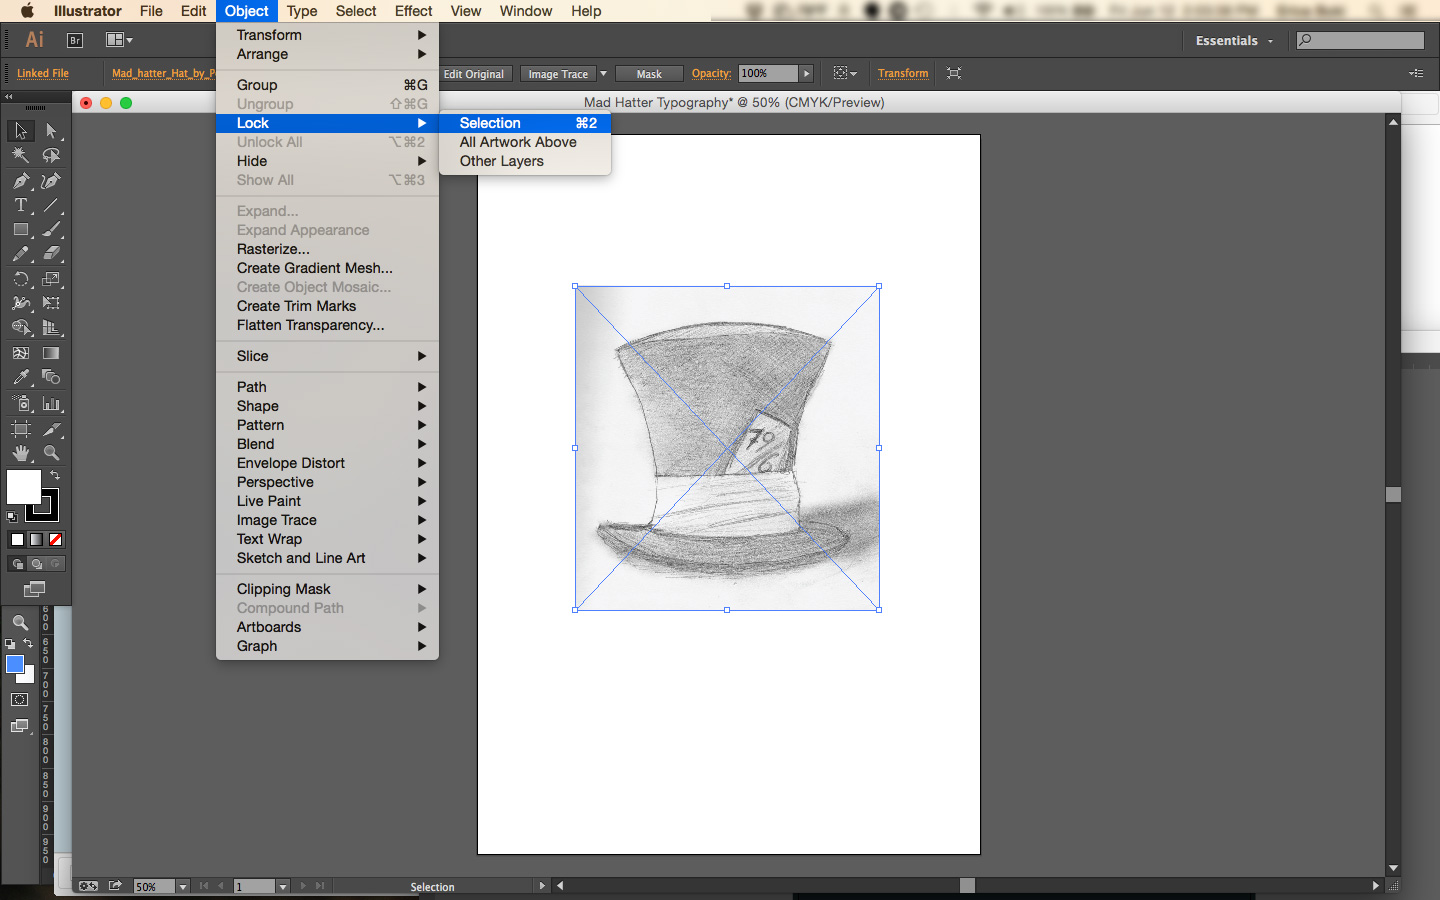Screen dimensions: 1440x900
Task: Select the Type tool
Action: coord(21,205)
